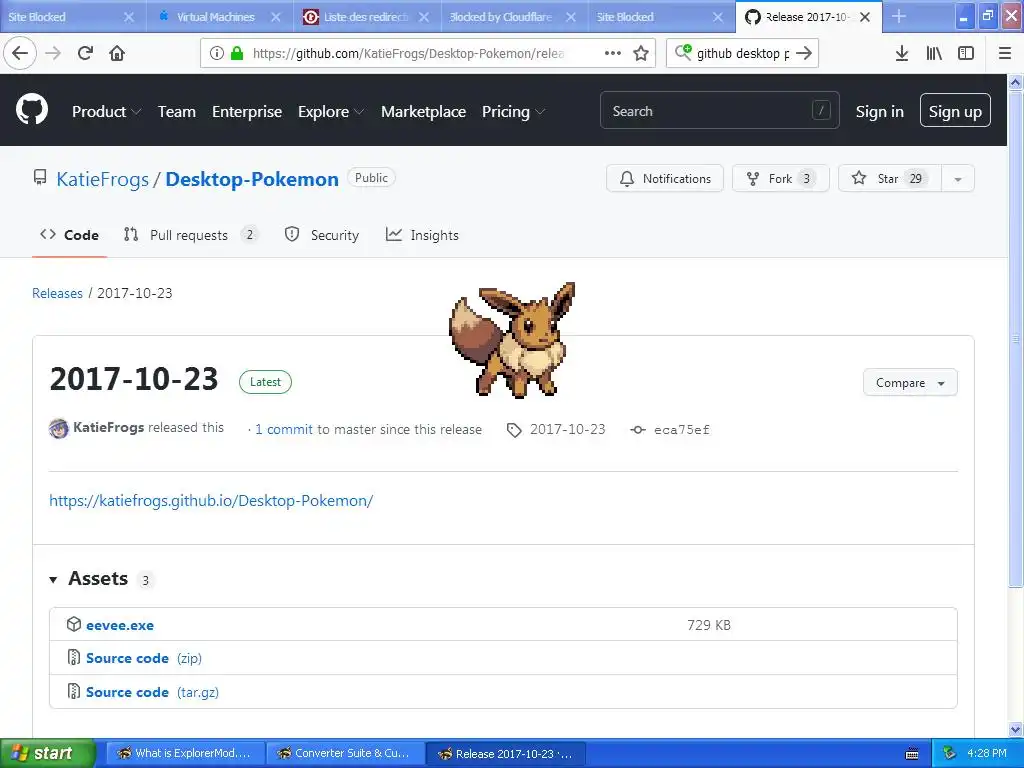Open the page actions three-dots menu
This screenshot has width=1024, height=768.
click(x=613, y=53)
